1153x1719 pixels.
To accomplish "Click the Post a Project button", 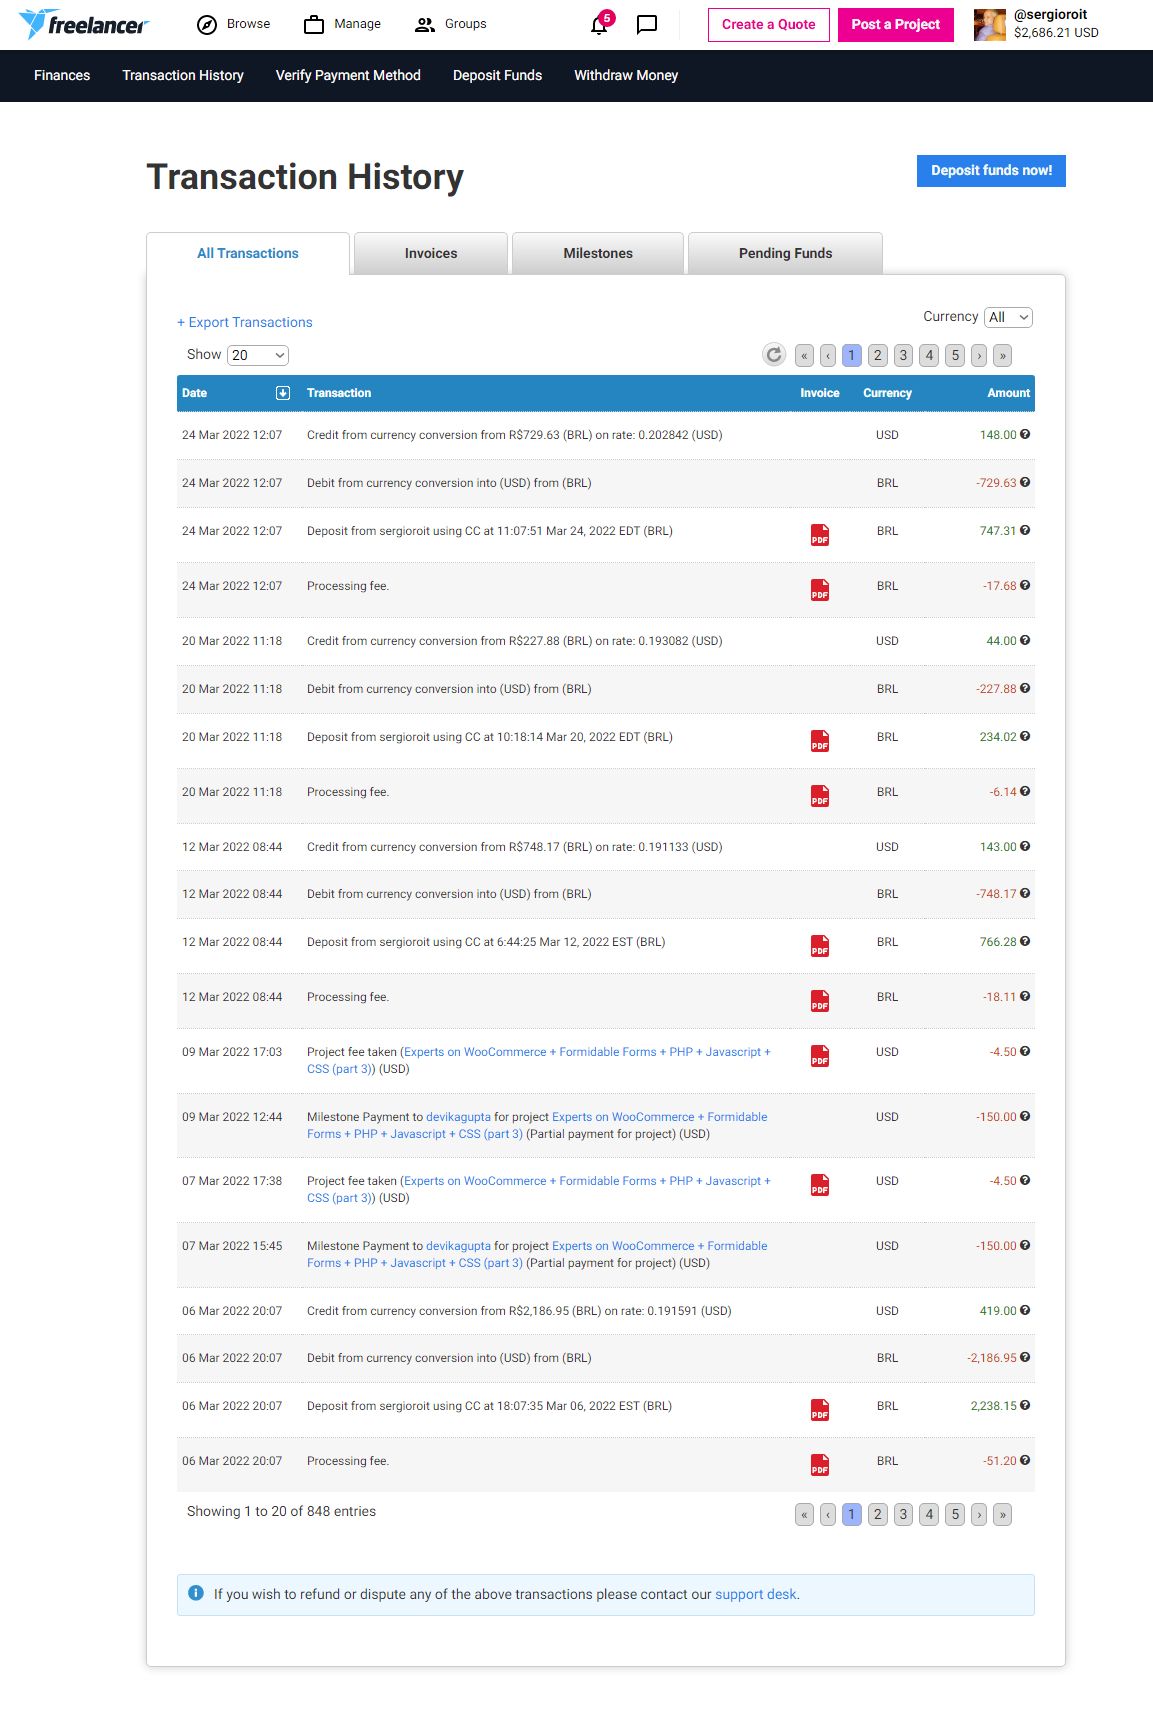I will pyautogui.click(x=895, y=24).
